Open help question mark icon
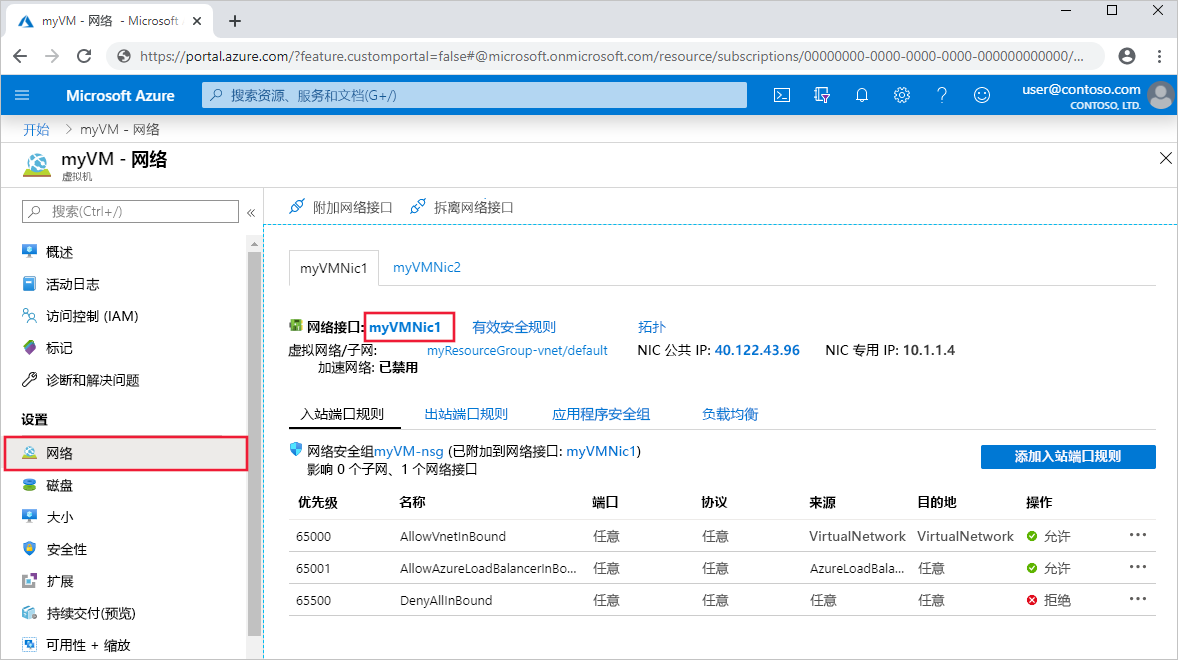Image resolution: width=1178 pixels, height=660 pixels. point(941,95)
